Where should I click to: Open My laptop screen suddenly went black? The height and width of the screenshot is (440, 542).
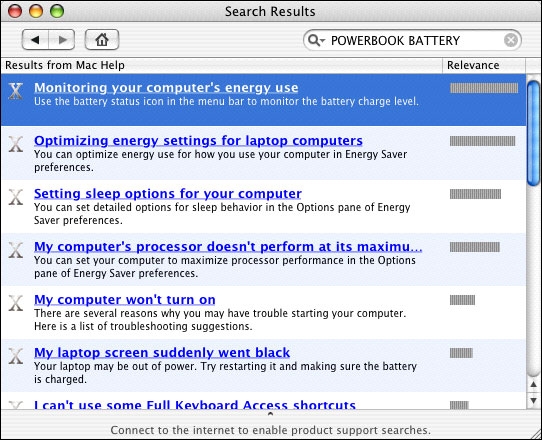pyautogui.click(x=162, y=353)
